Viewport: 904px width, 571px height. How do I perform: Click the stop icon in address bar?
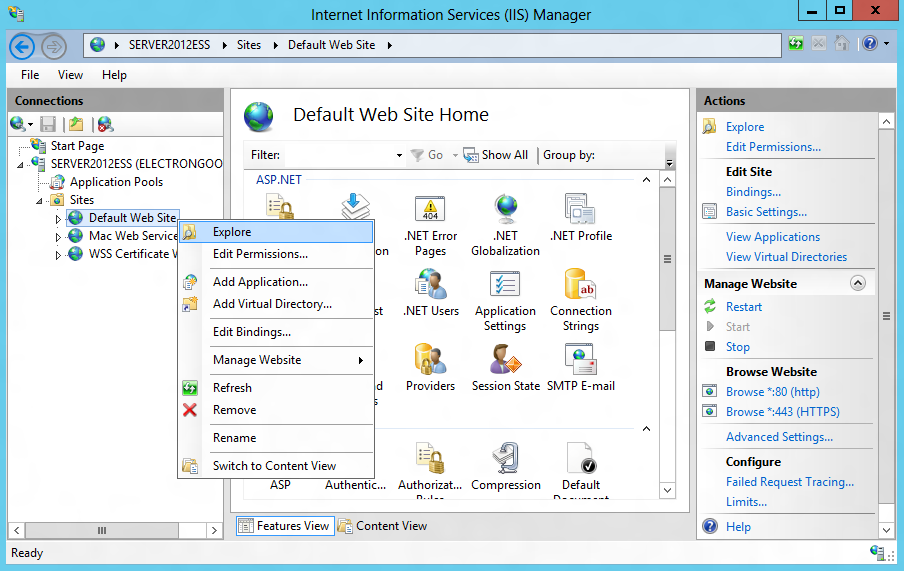tap(819, 43)
